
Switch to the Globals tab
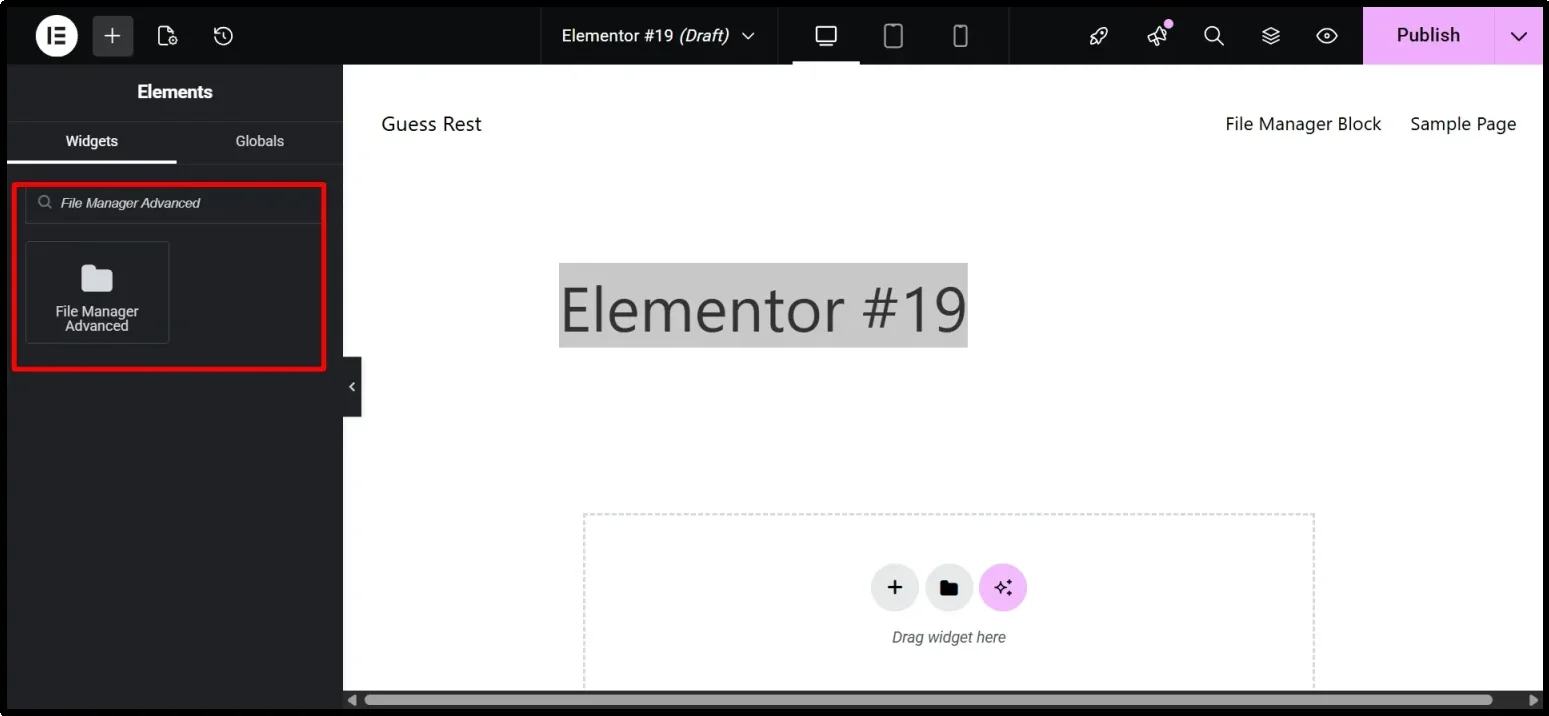[x=259, y=141]
